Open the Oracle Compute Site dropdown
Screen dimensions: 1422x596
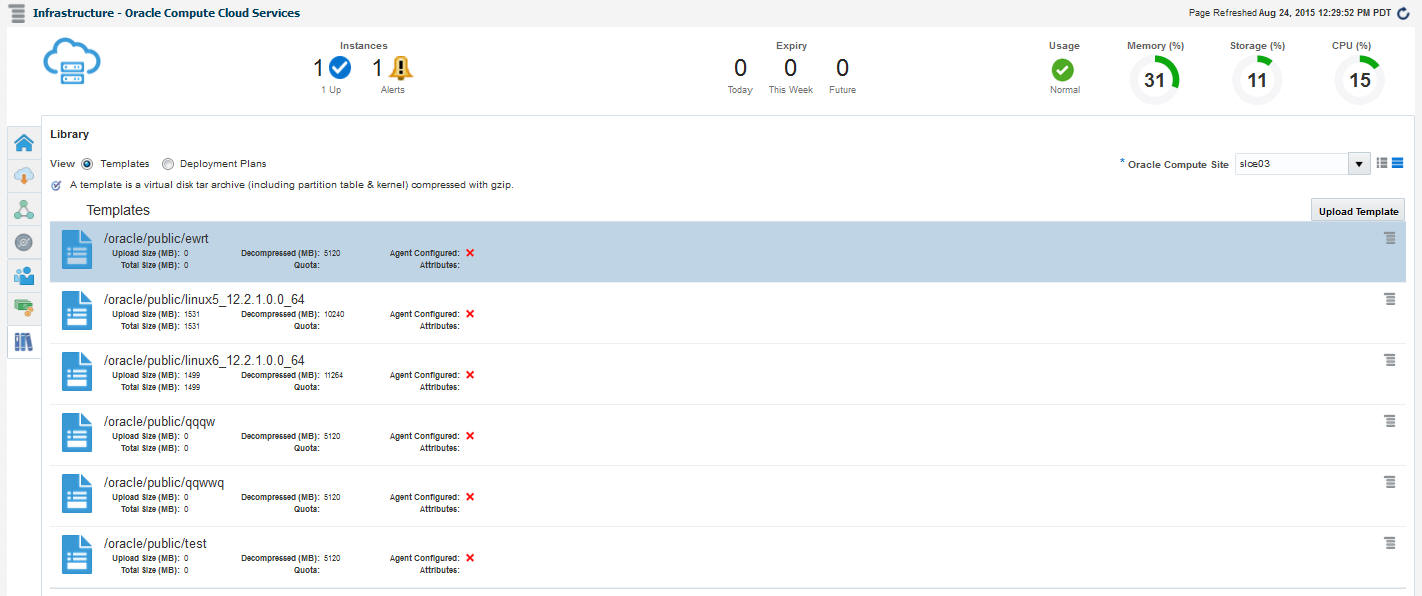click(x=1359, y=164)
